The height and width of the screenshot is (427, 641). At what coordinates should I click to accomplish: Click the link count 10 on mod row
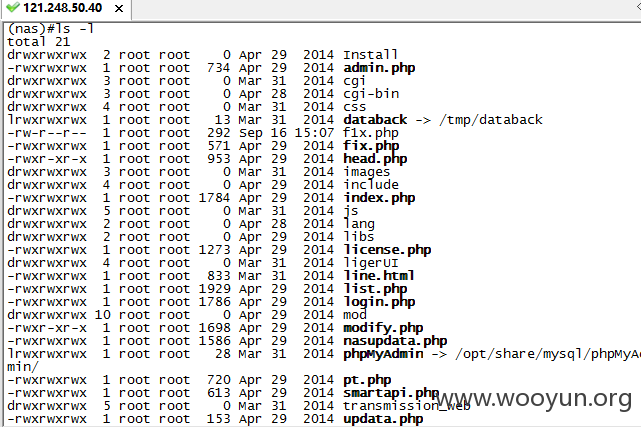(x=103, y=315)
